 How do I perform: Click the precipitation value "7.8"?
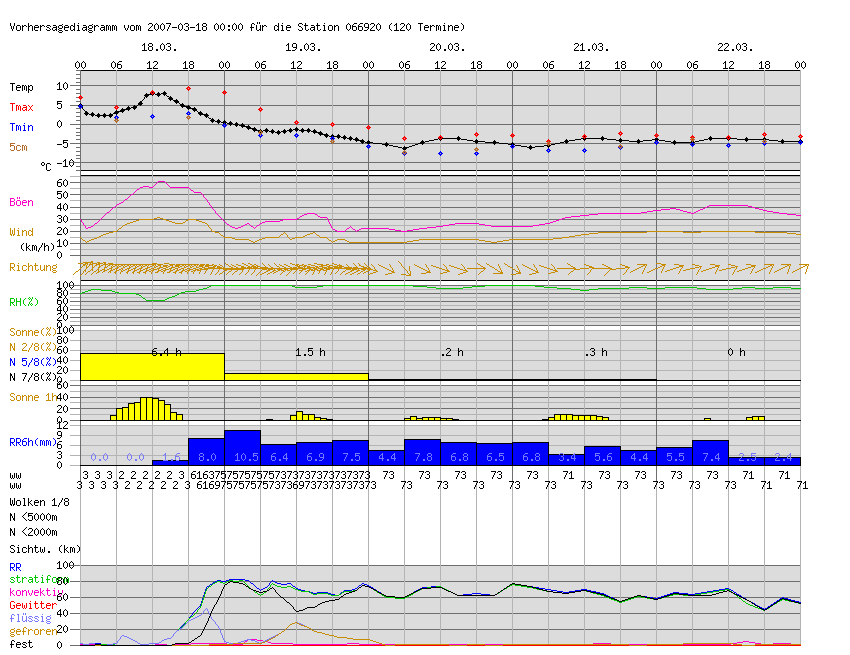coord(423,457)
